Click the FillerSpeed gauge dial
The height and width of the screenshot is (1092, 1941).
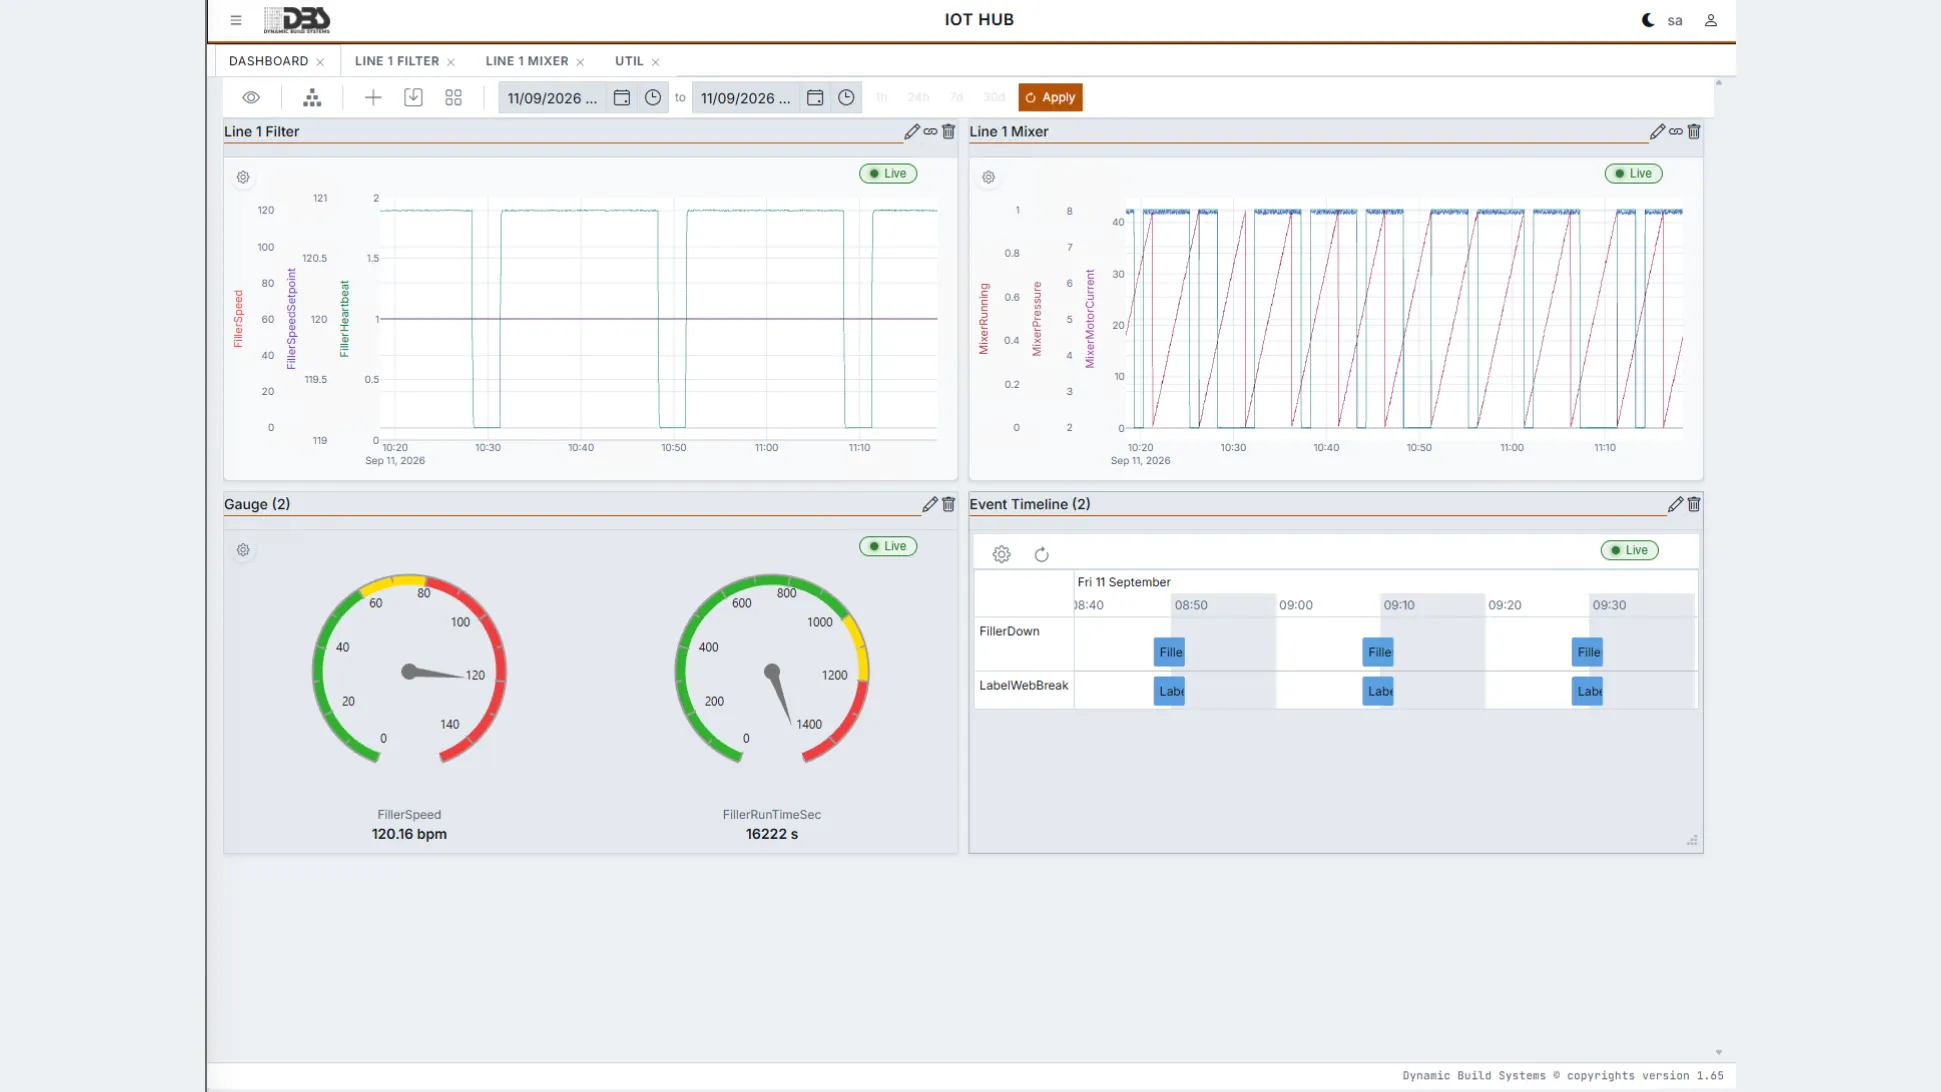coord(409,669)
